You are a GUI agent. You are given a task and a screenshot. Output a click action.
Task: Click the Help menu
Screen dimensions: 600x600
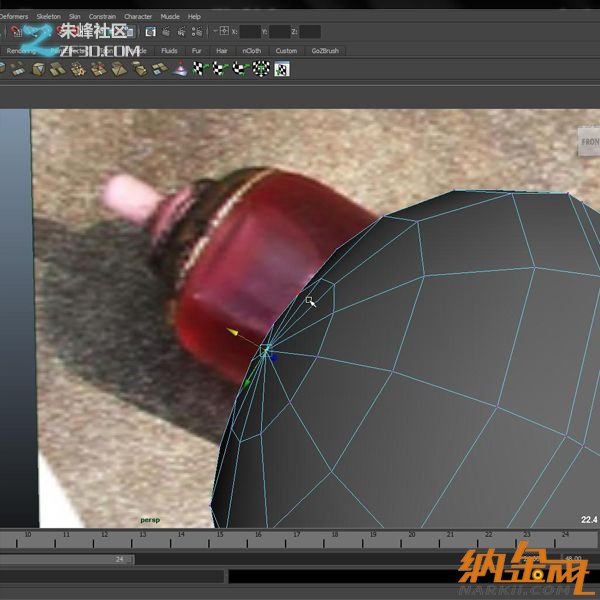(x=194, y=17)
